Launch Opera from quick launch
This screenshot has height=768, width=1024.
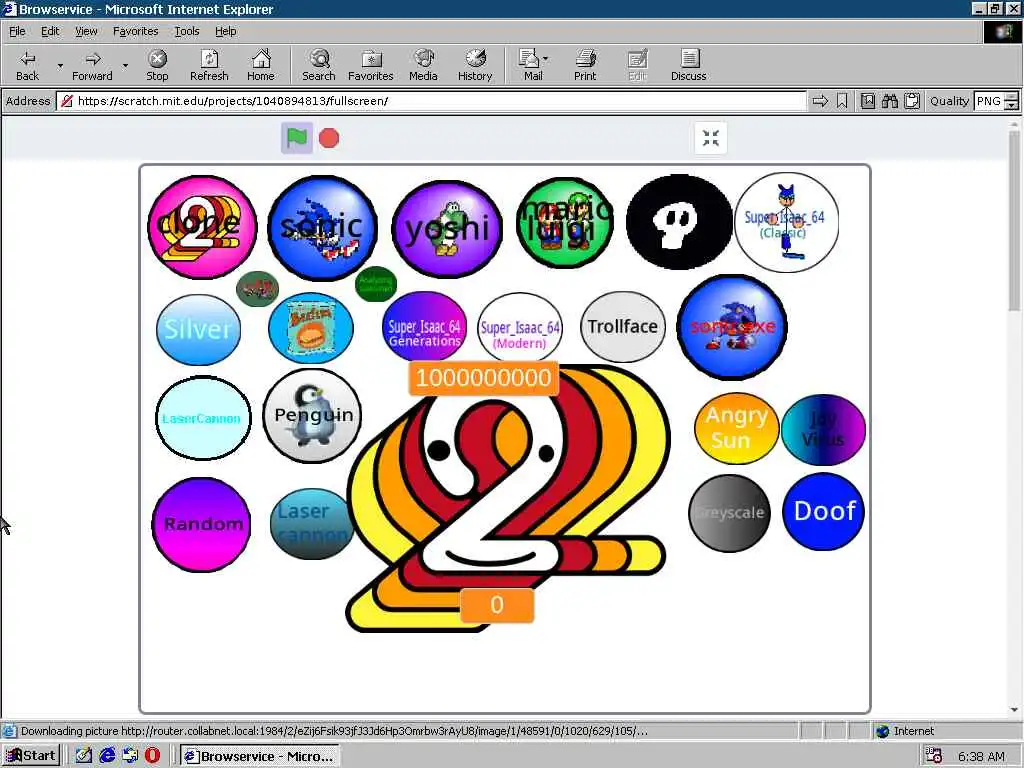click(x=152, y=756)
